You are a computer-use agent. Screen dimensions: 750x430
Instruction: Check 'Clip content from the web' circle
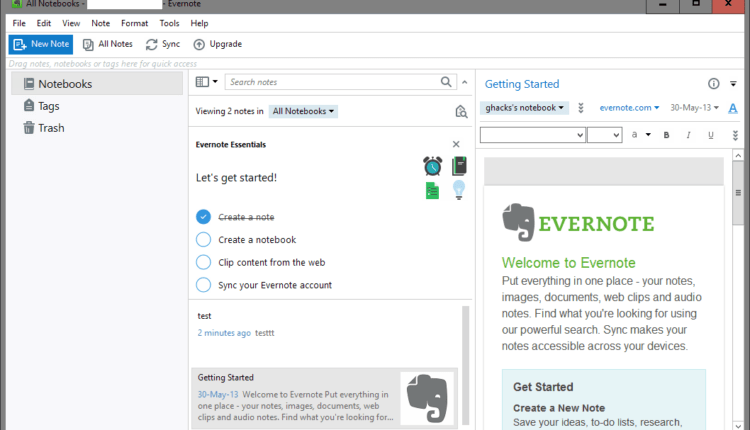[203, 262]
